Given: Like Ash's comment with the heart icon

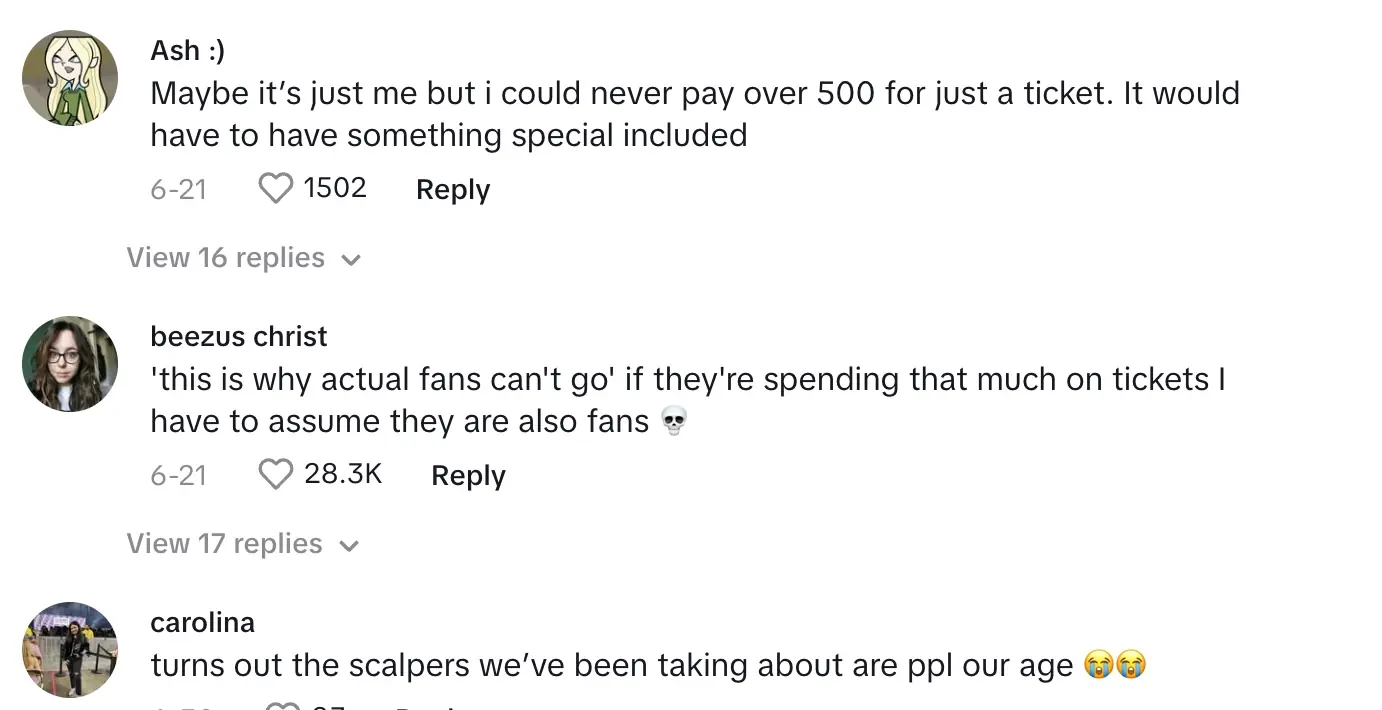Looking at the screenshot, I should [x=276, y=189].
